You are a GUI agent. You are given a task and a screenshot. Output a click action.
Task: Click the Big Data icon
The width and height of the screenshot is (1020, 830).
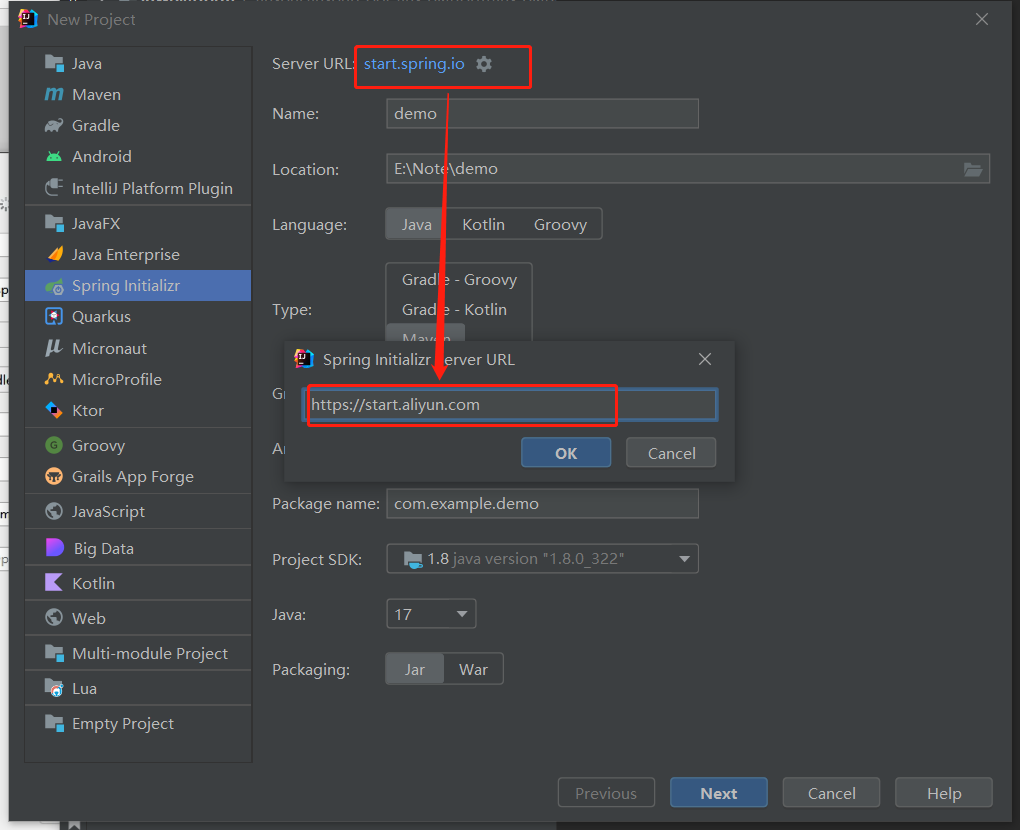pos(55,548)
